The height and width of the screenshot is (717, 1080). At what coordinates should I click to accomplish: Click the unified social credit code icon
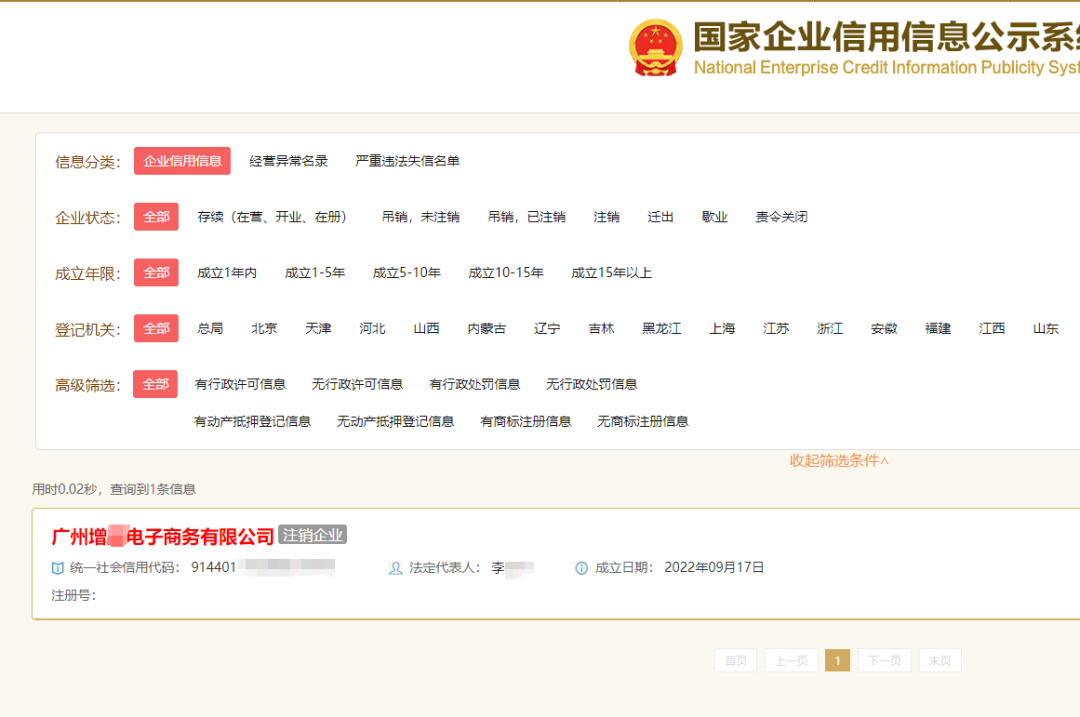point(57,567)
